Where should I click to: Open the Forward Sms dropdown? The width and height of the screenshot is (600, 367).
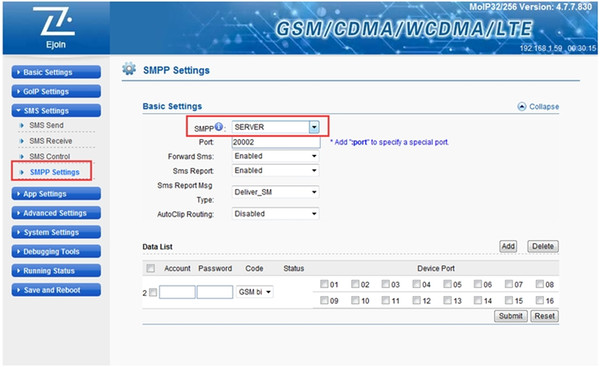(276, 156)
